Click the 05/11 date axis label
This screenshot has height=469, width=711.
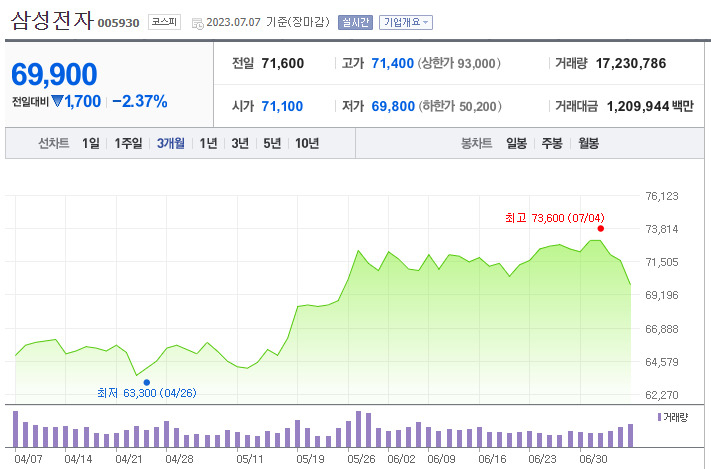click(x=249, y=459)
